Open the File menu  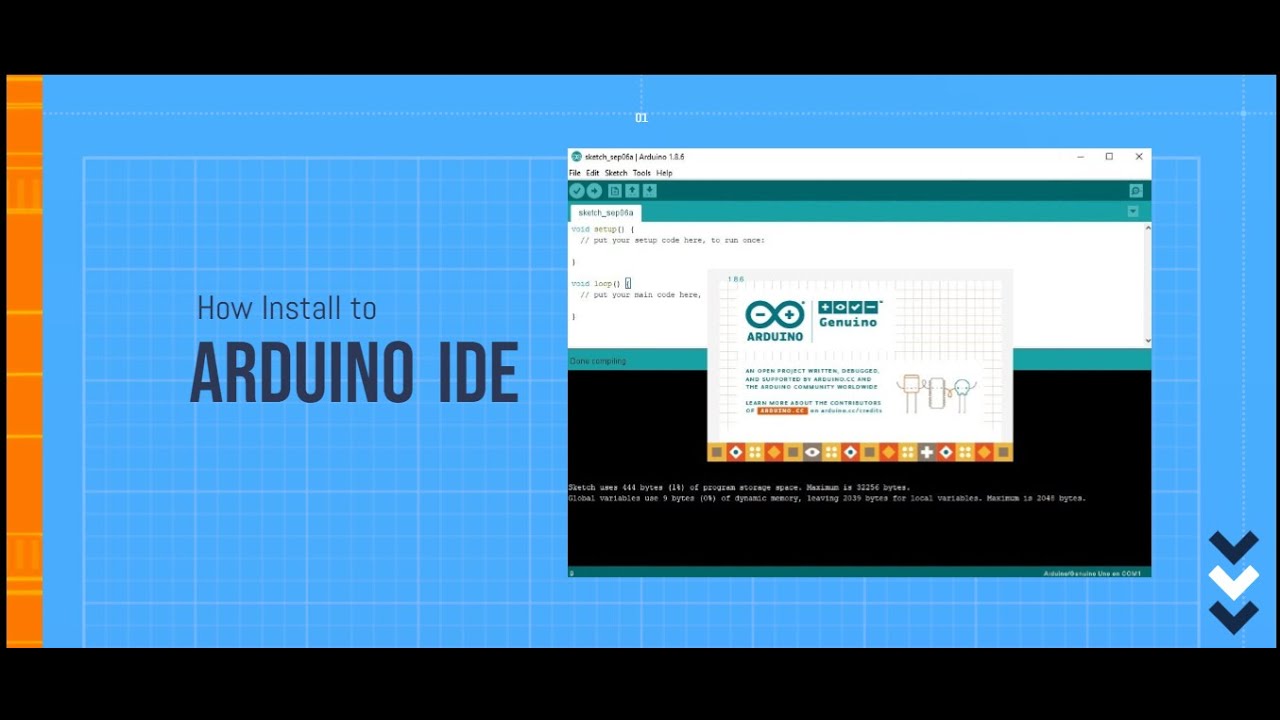[x=575, y=173]
